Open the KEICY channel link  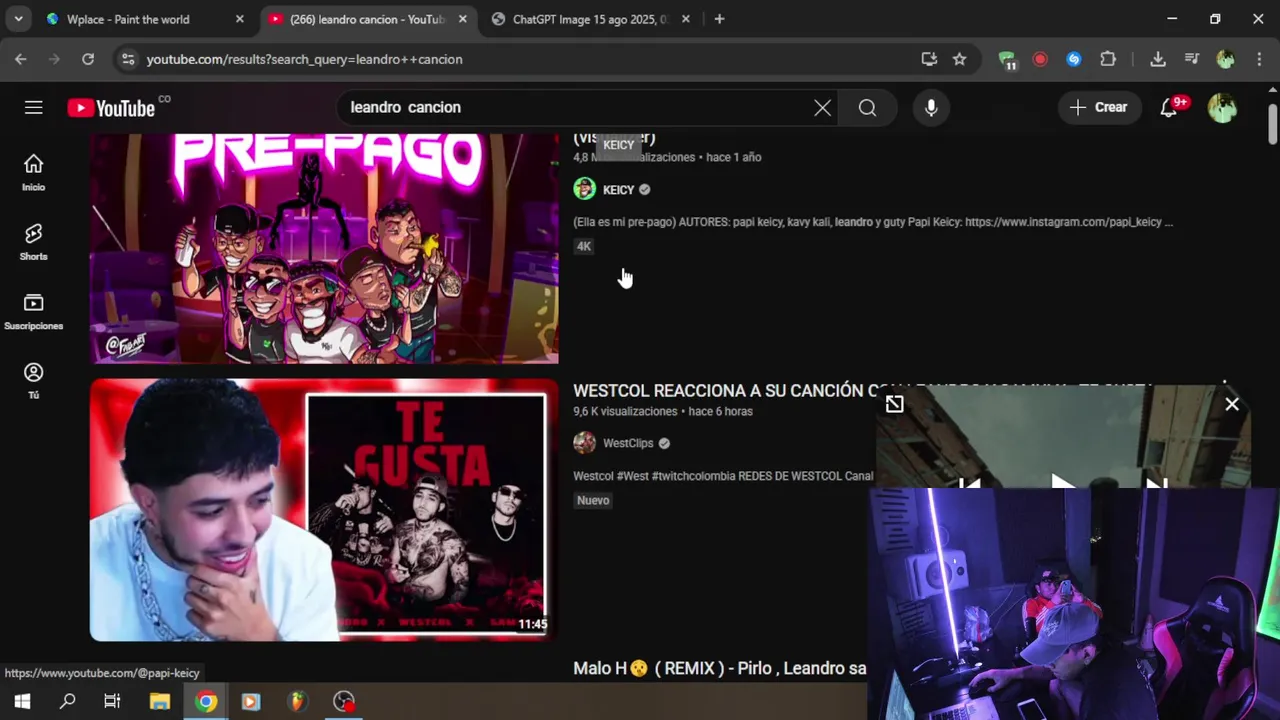[618, 190]
